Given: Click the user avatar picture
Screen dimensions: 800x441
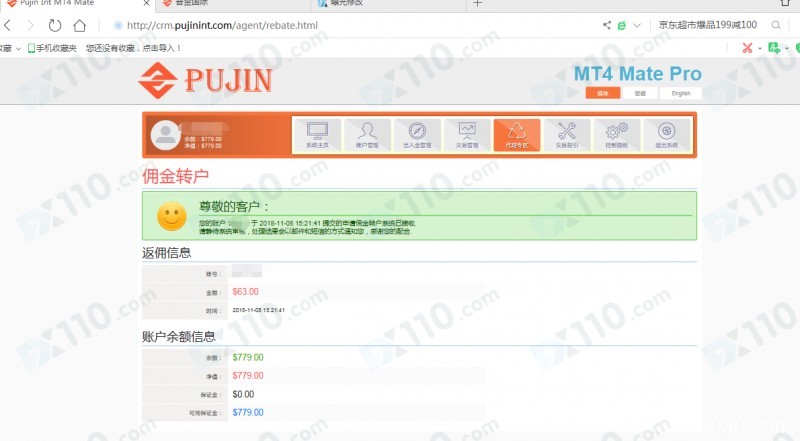Looking at the screenshot, I should 165,135.
